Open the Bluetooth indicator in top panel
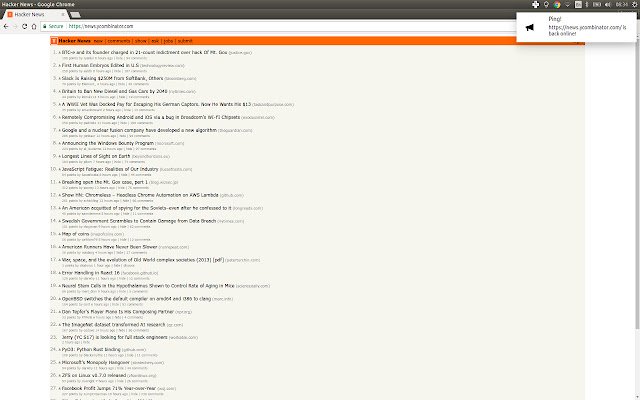 (x=587, y=4)
